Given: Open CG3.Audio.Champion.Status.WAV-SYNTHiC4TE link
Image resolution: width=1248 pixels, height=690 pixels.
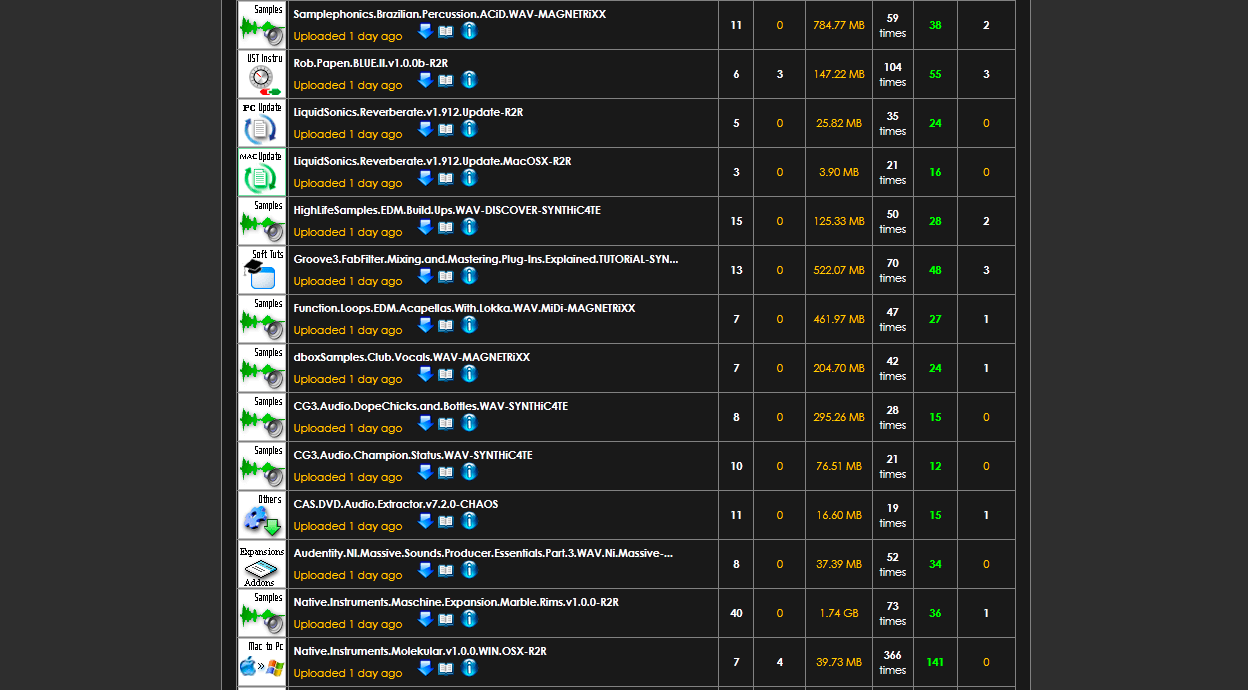Looking at the screenshot, I should (413, 455).
